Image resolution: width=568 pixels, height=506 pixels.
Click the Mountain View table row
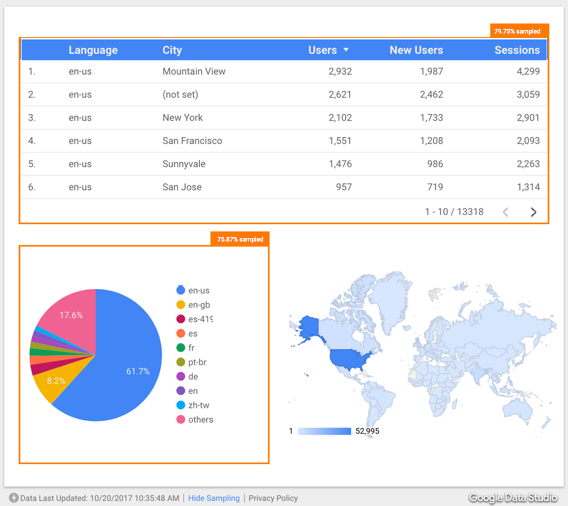(x=284, y=71)
